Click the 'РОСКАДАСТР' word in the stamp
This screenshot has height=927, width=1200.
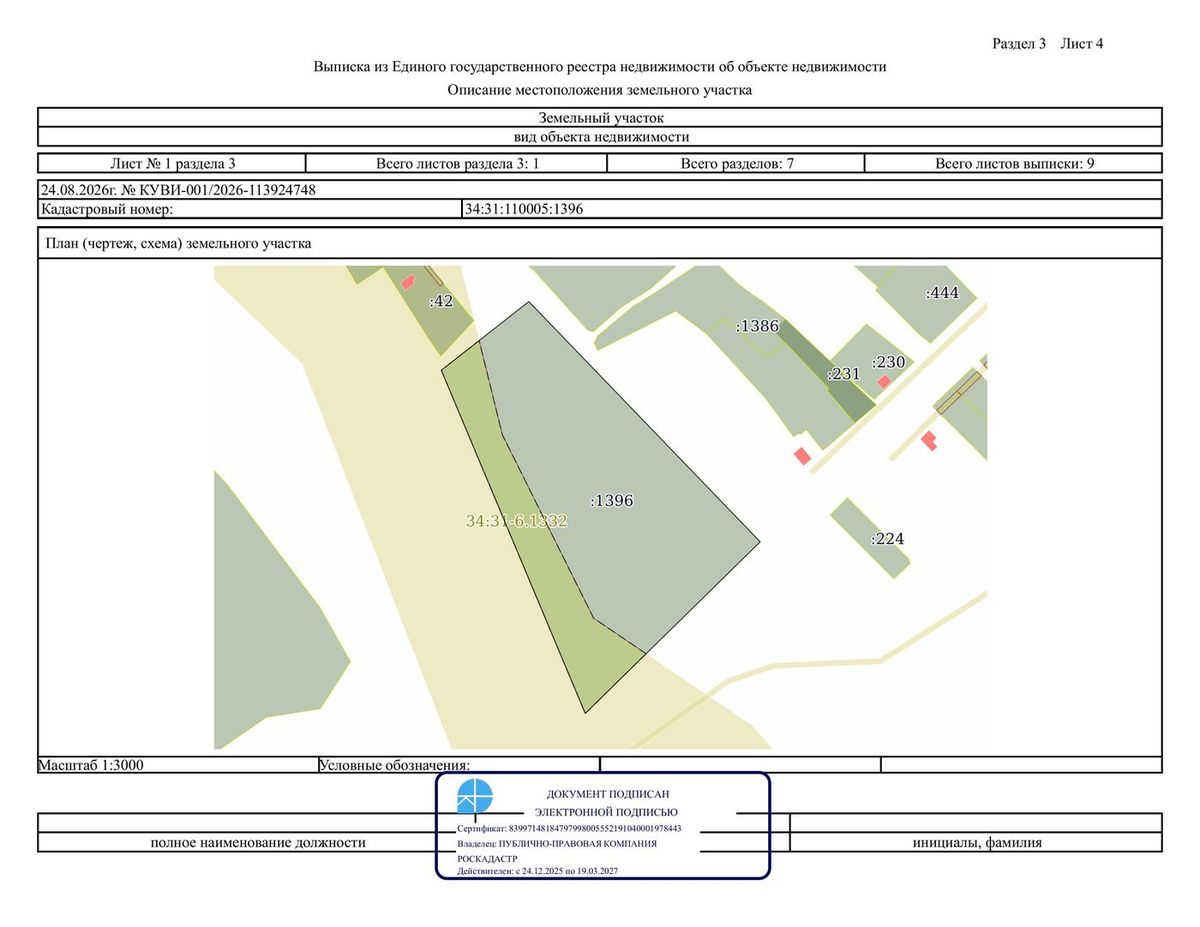pyautogui.click(x=485, y=858)
